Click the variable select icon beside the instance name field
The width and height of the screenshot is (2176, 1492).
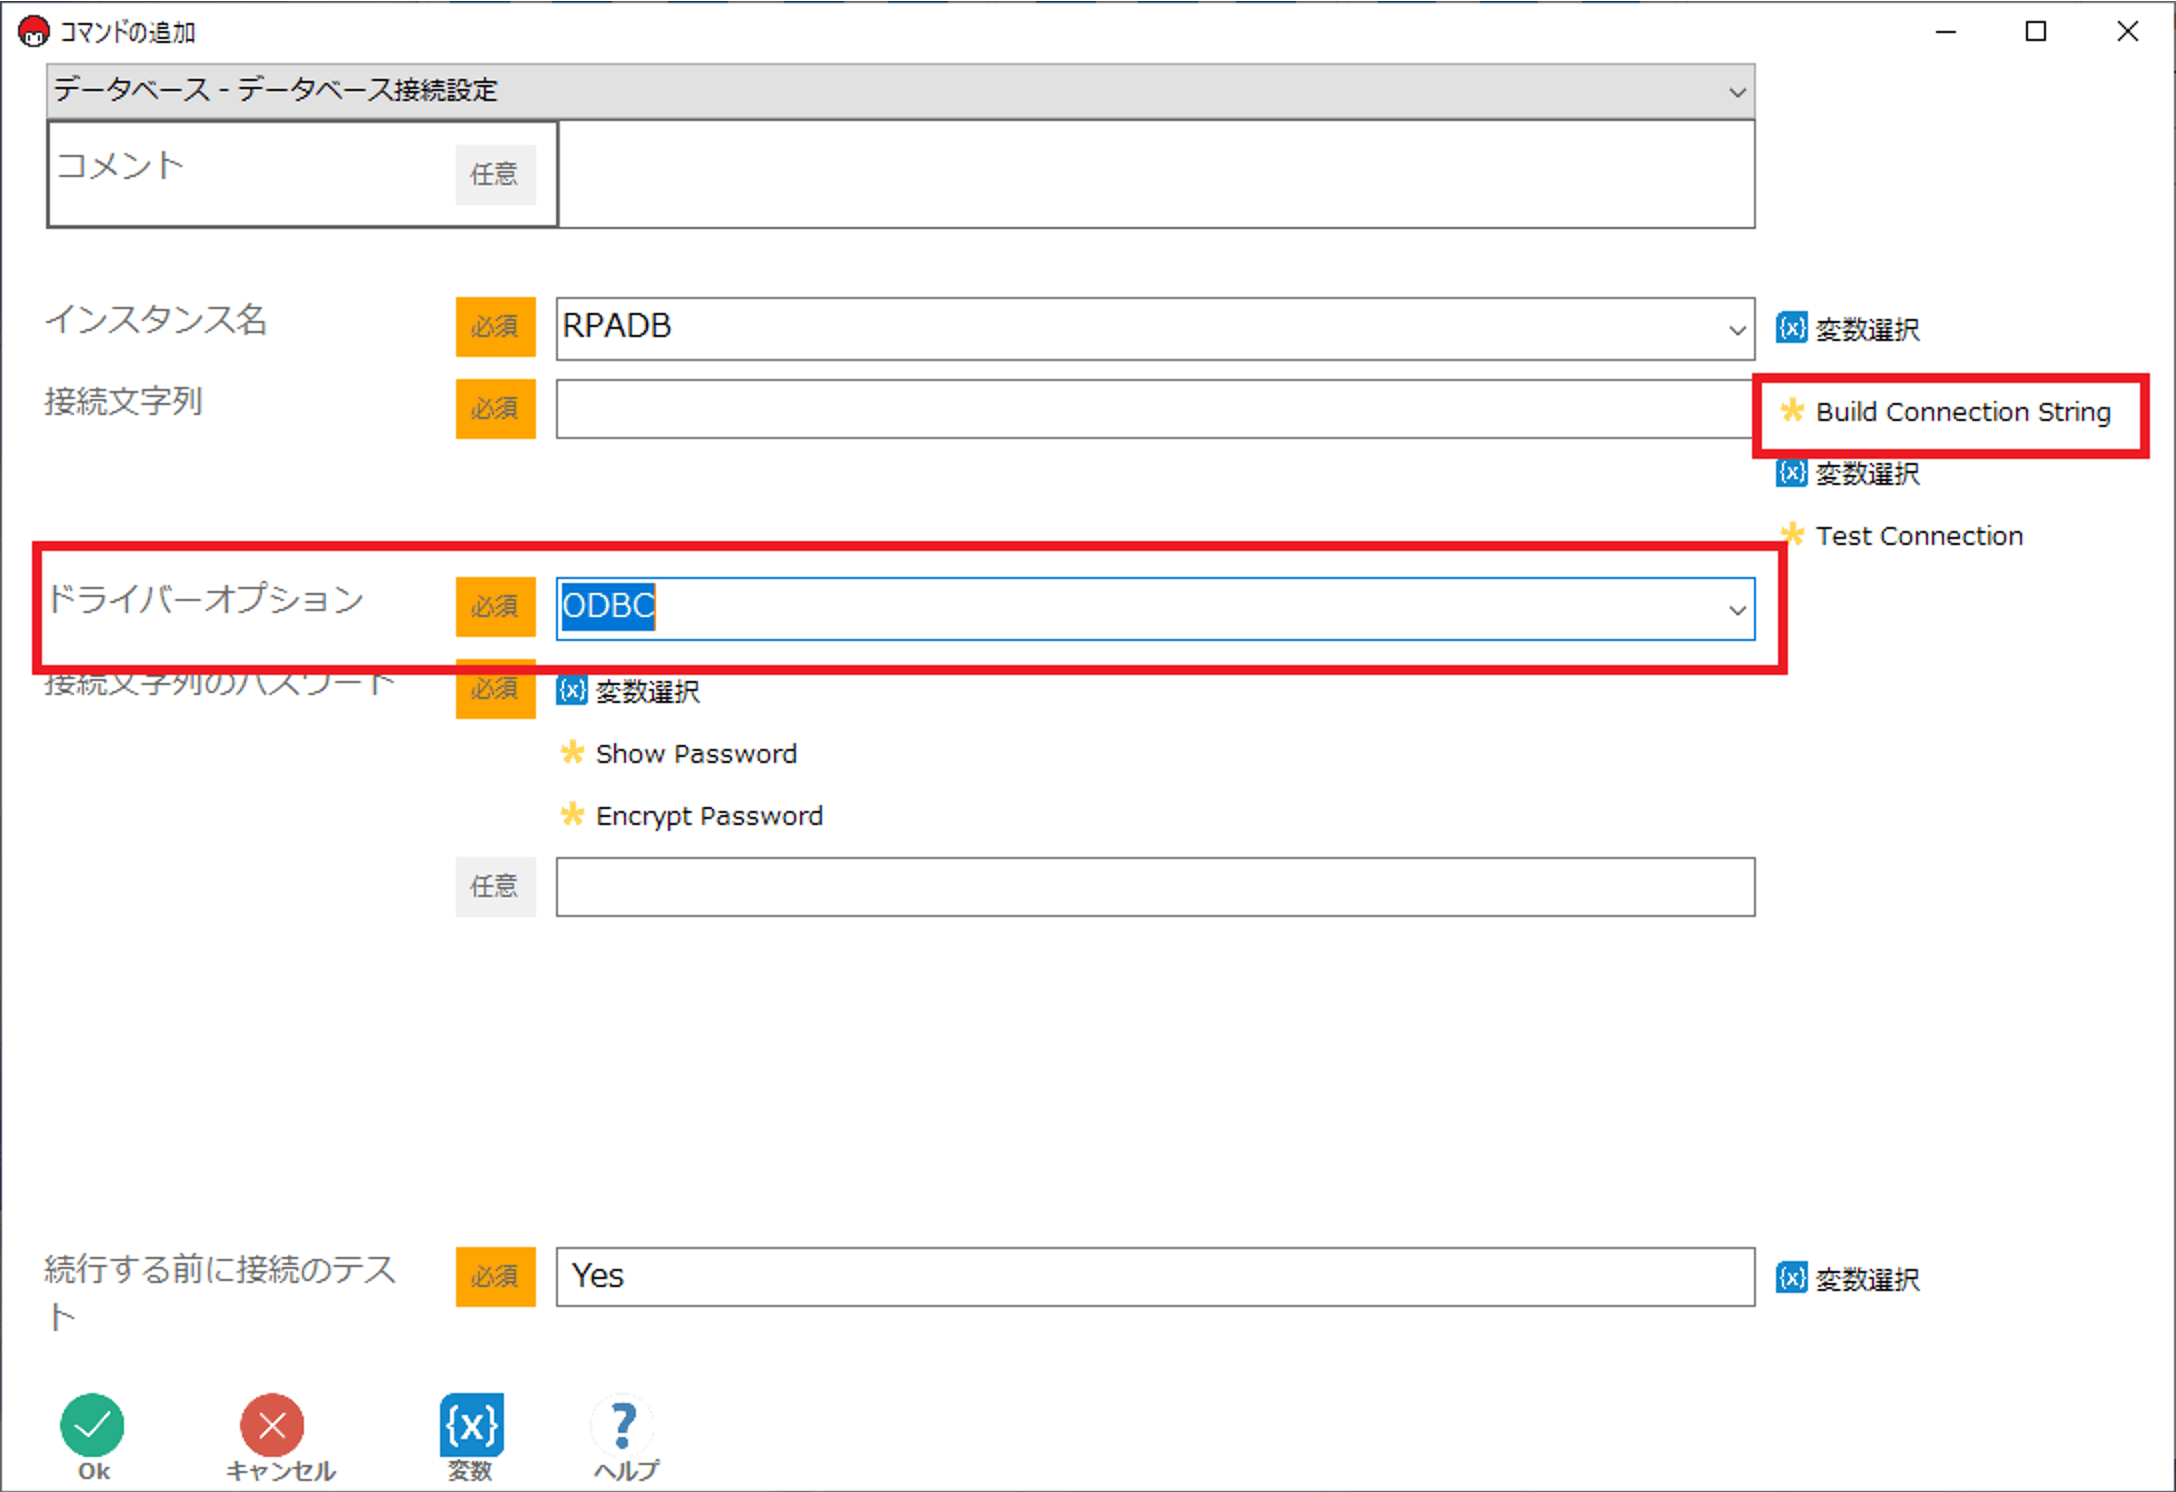tap(1791, 328)
